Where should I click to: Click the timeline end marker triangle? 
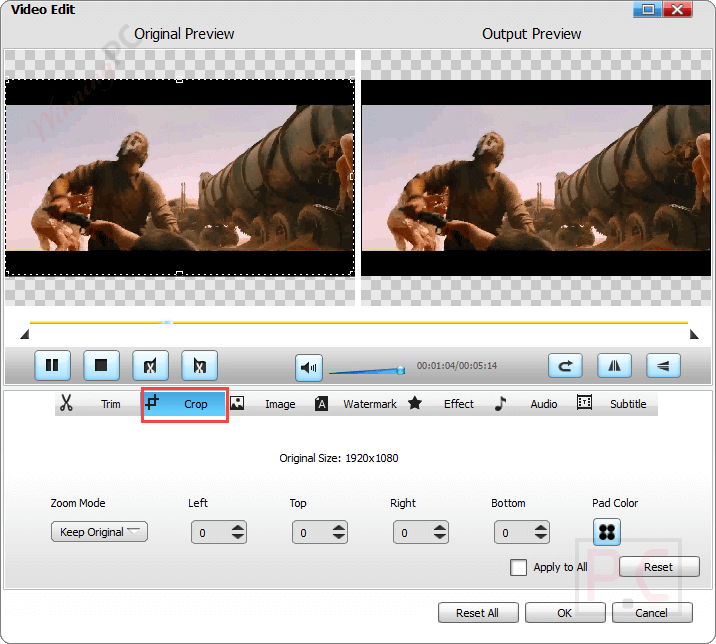point(694,335)
